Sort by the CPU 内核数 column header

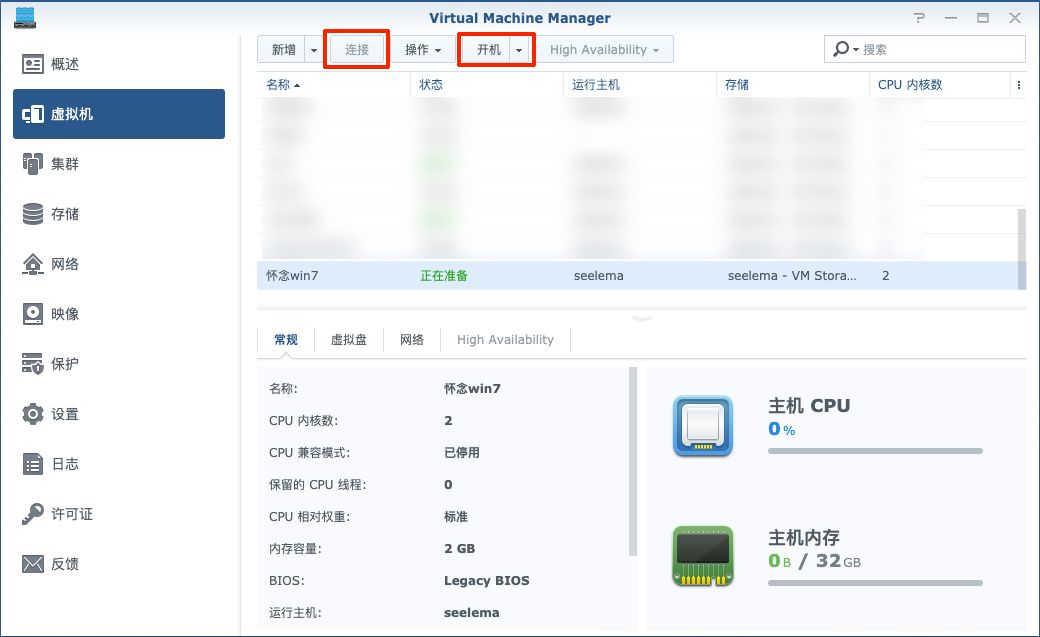(940, 85)
